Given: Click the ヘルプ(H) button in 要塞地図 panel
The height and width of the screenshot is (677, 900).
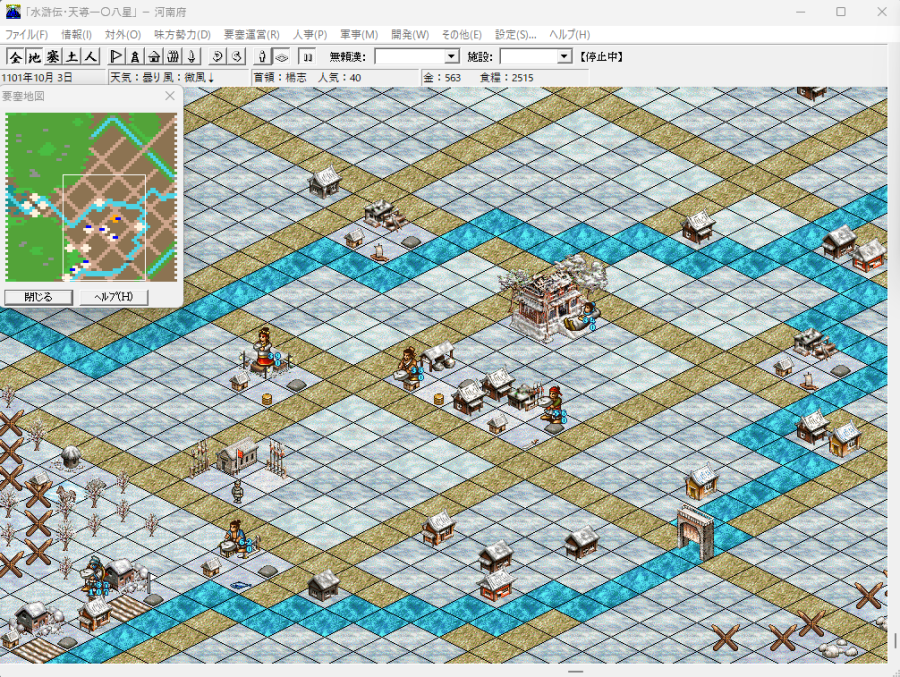Looking at the screenshot, I should click(x=113, y=297).
